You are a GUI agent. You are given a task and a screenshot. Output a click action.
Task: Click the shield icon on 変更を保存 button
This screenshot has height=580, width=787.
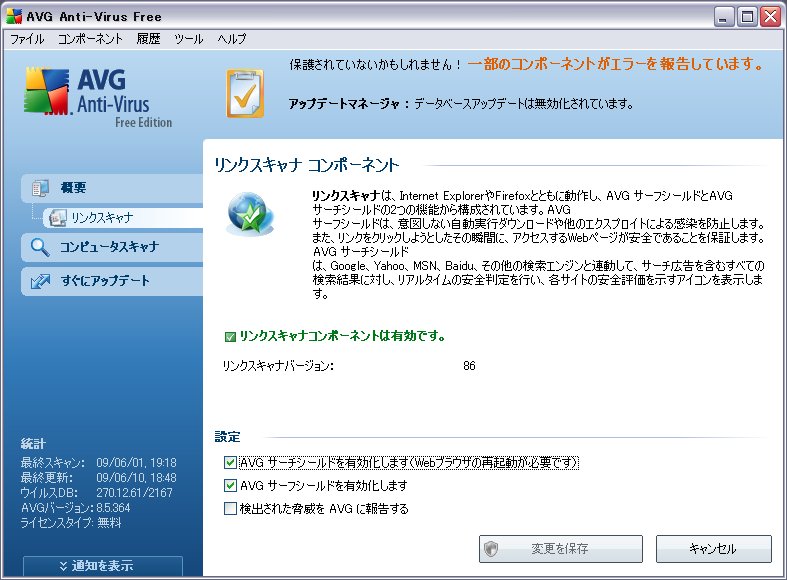pos(491,549)
